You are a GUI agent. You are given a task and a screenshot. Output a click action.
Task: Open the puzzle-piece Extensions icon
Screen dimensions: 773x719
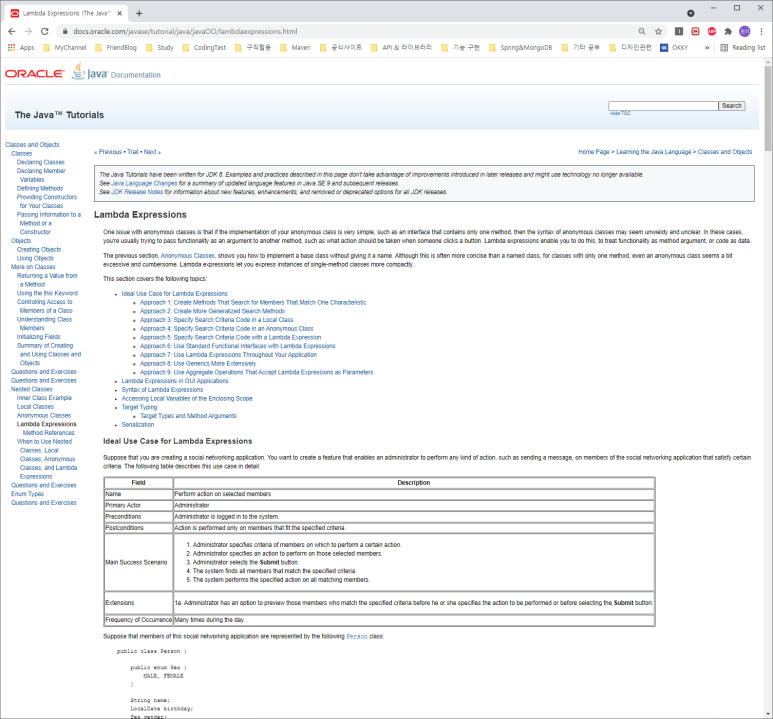(728, 31)
